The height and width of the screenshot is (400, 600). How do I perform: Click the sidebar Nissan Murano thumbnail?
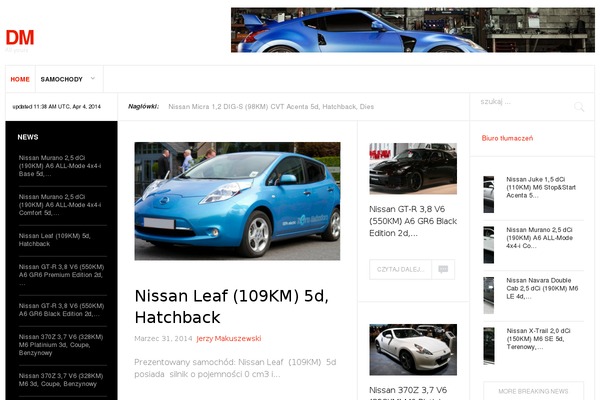click(x=489, y=245)
